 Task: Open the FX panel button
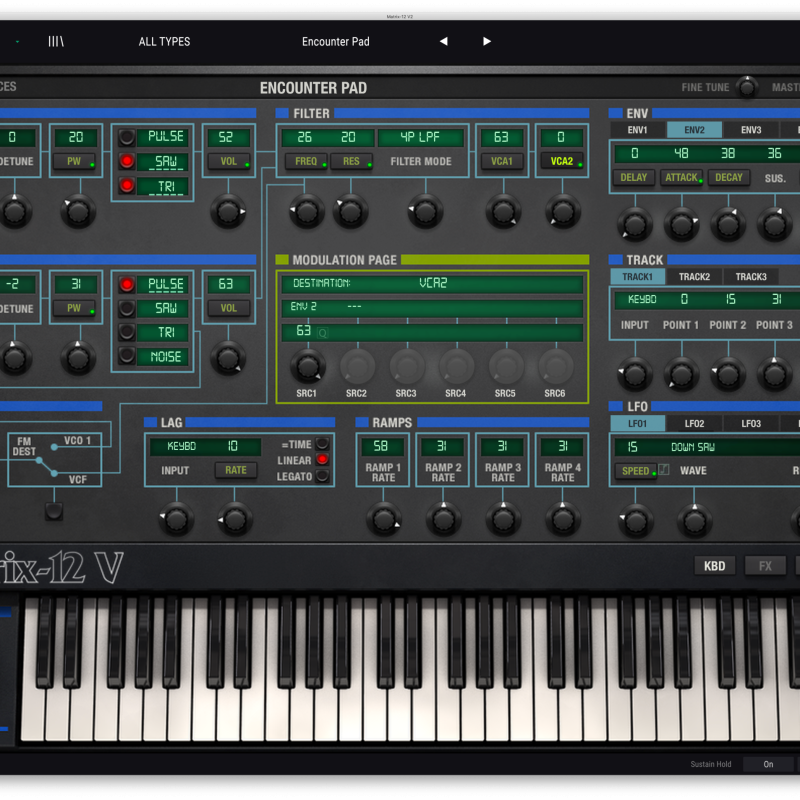click(765, 566)
